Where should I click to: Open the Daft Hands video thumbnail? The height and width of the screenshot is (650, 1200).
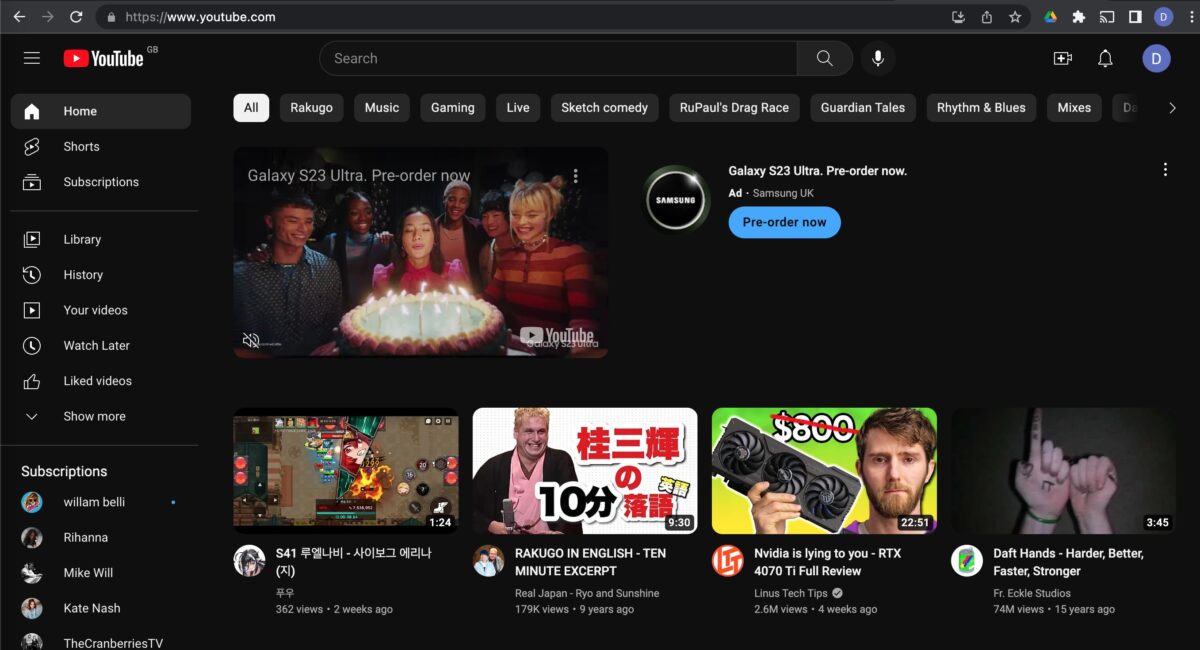(x=1063, y=470)
